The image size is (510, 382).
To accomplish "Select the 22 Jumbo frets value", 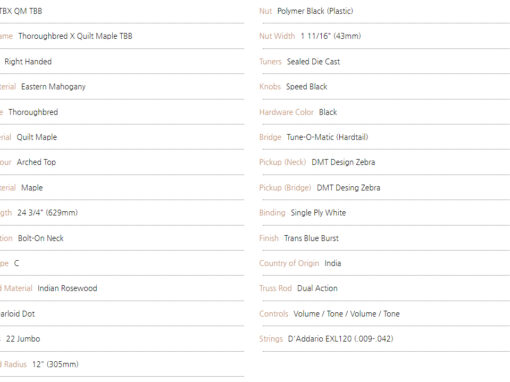I will coord(23,339).
